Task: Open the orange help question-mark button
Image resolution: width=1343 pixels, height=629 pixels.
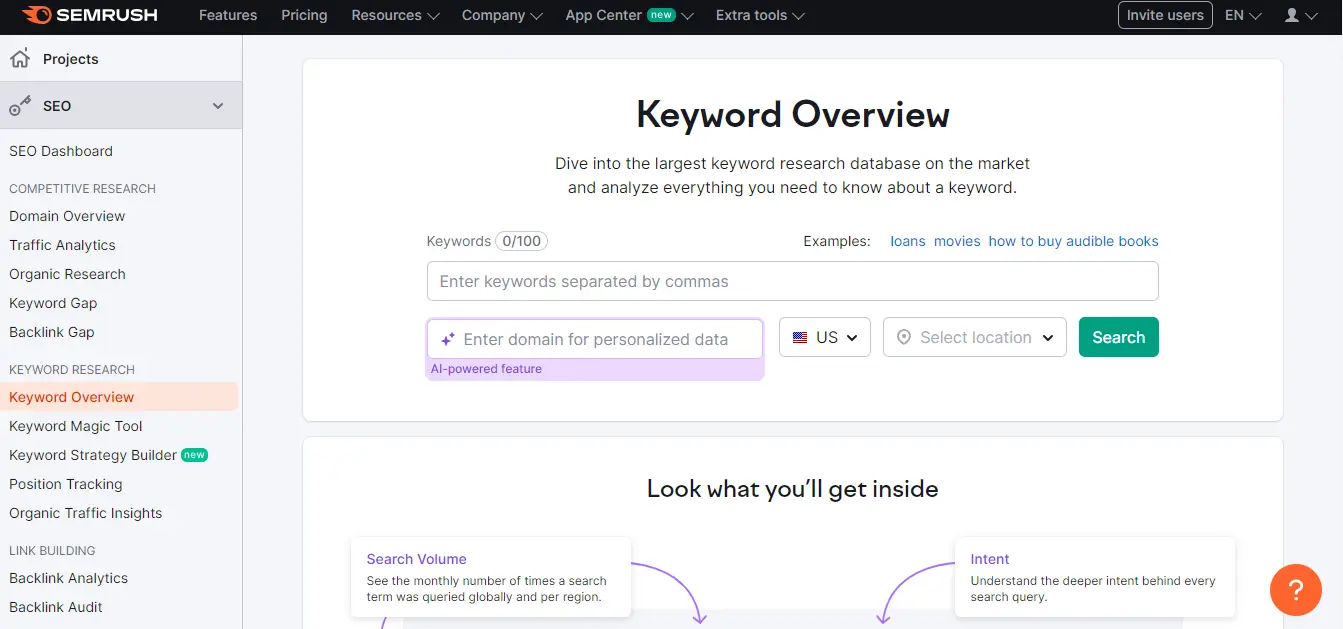Action: click(1295, 589)
